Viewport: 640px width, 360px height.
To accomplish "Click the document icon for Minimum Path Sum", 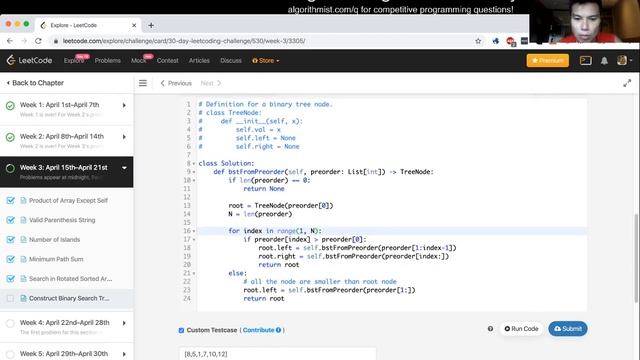I will click(x=23, y=259).
